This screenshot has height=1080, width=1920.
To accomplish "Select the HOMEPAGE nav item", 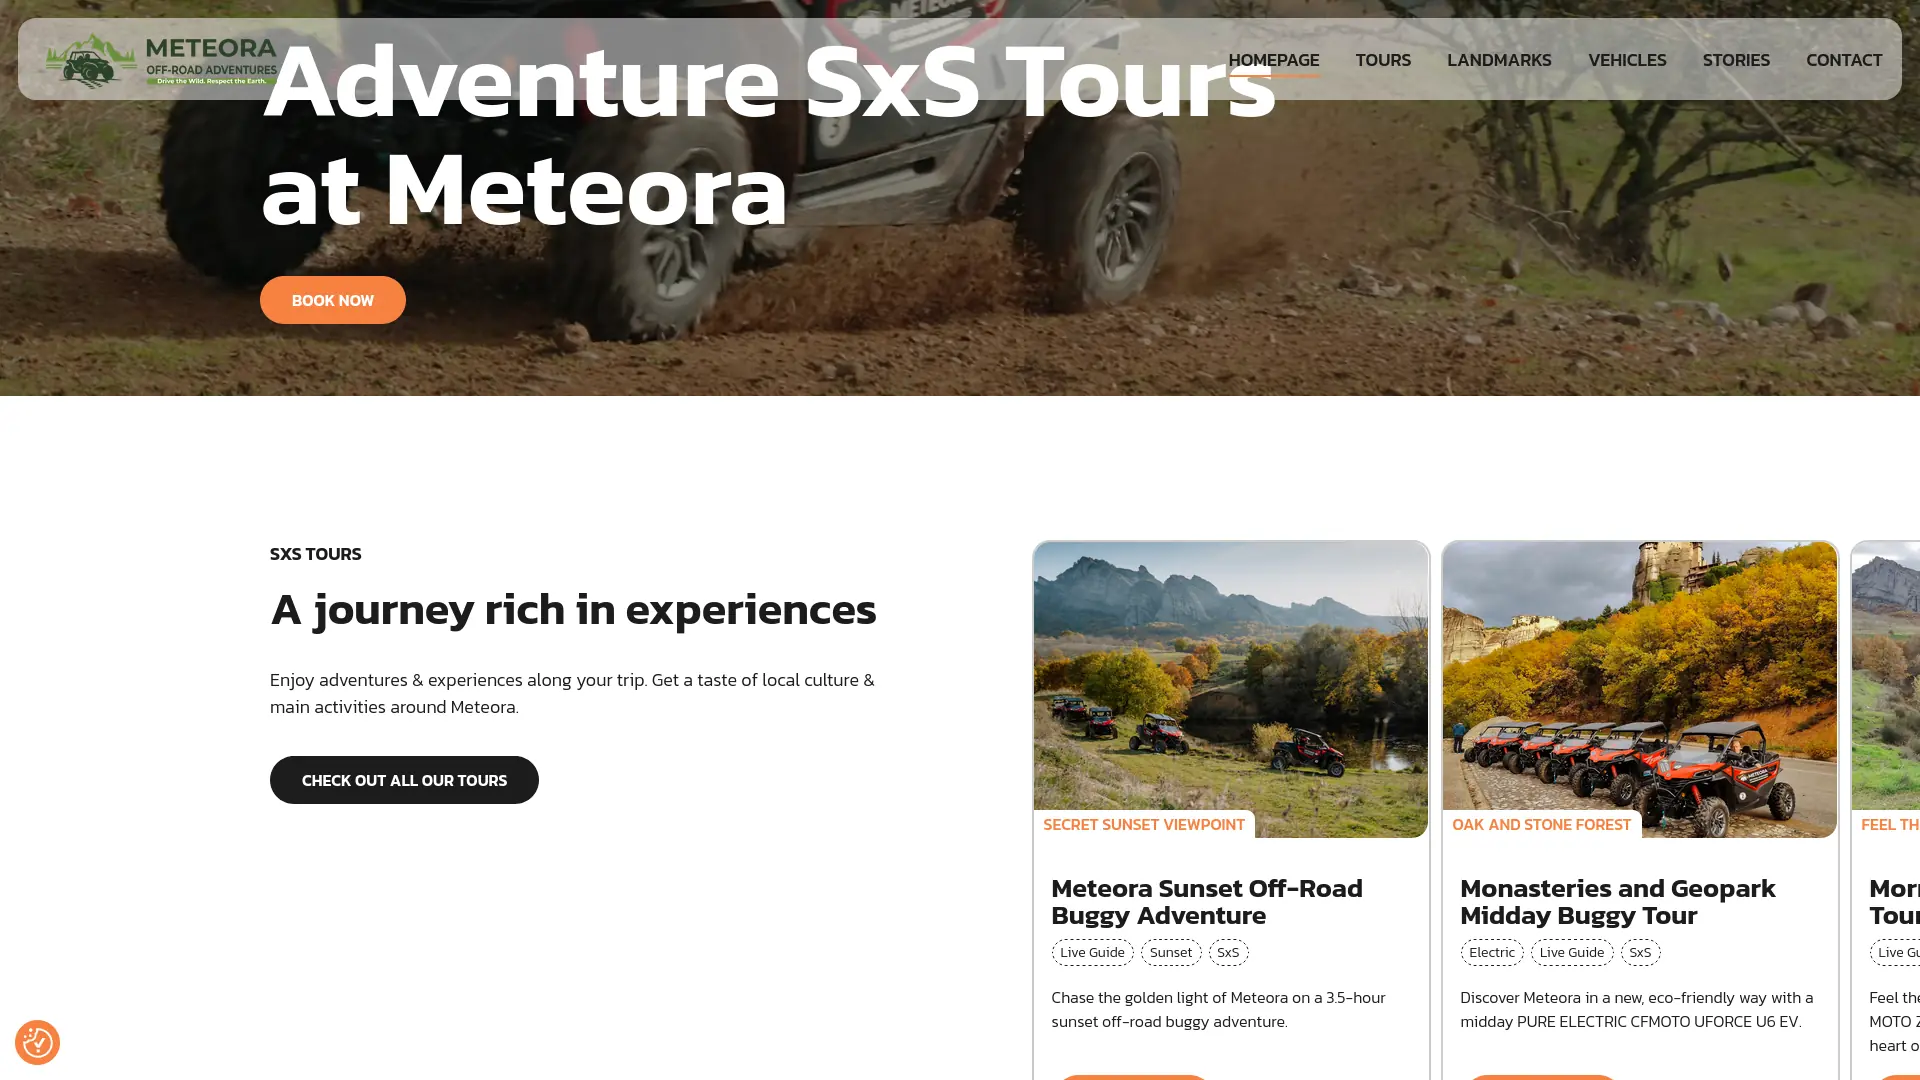I will pos(1274,60).
